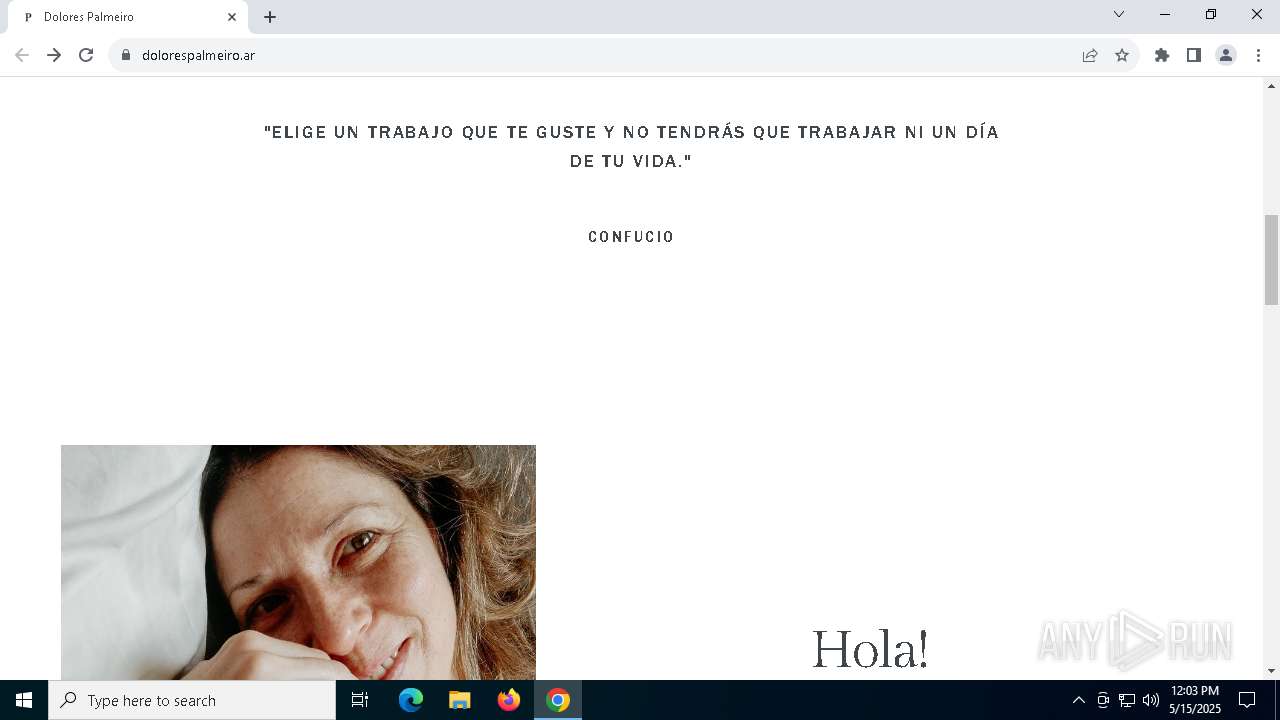The image size is (1280, 720).
Task: Click the woman's portrait photo
Action: pos(298,562)
